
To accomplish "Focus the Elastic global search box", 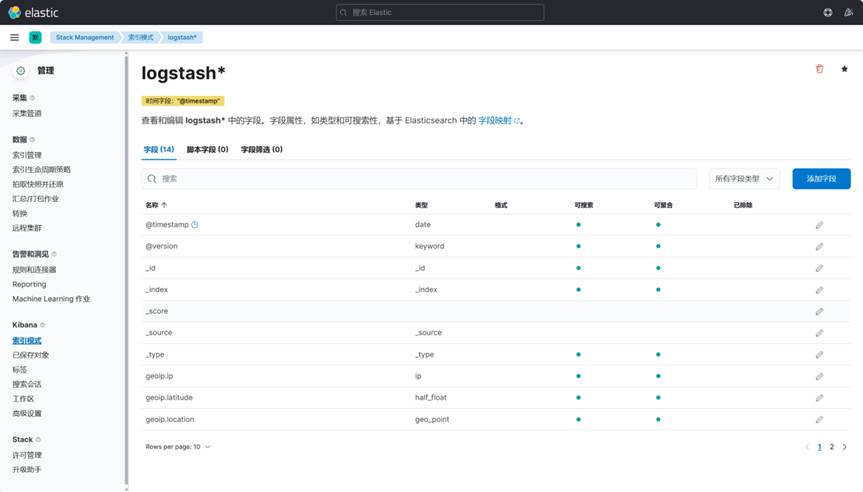I will [440, 12].
